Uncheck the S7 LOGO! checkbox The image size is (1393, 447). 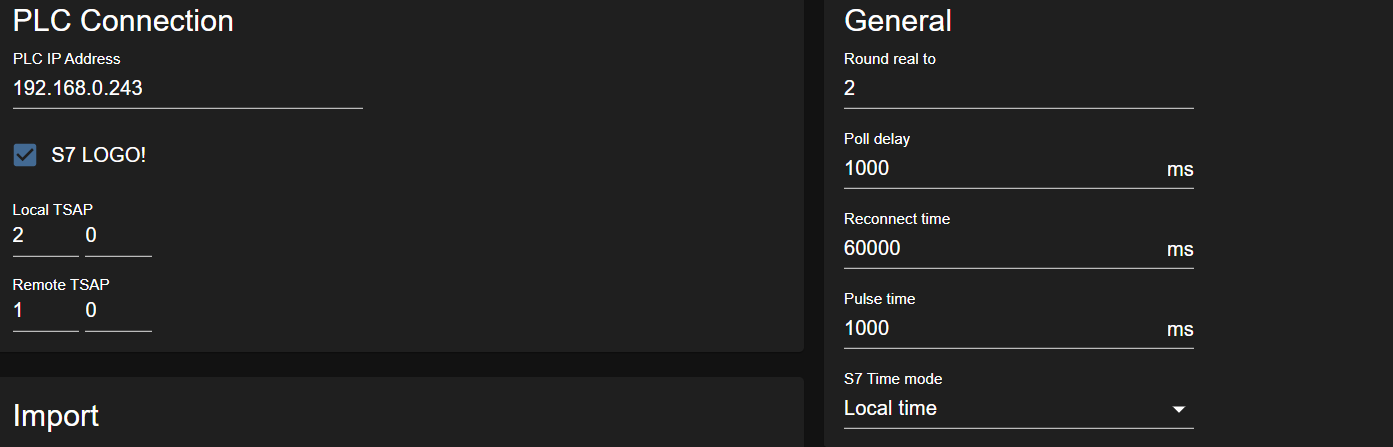[x=25, y=155]
